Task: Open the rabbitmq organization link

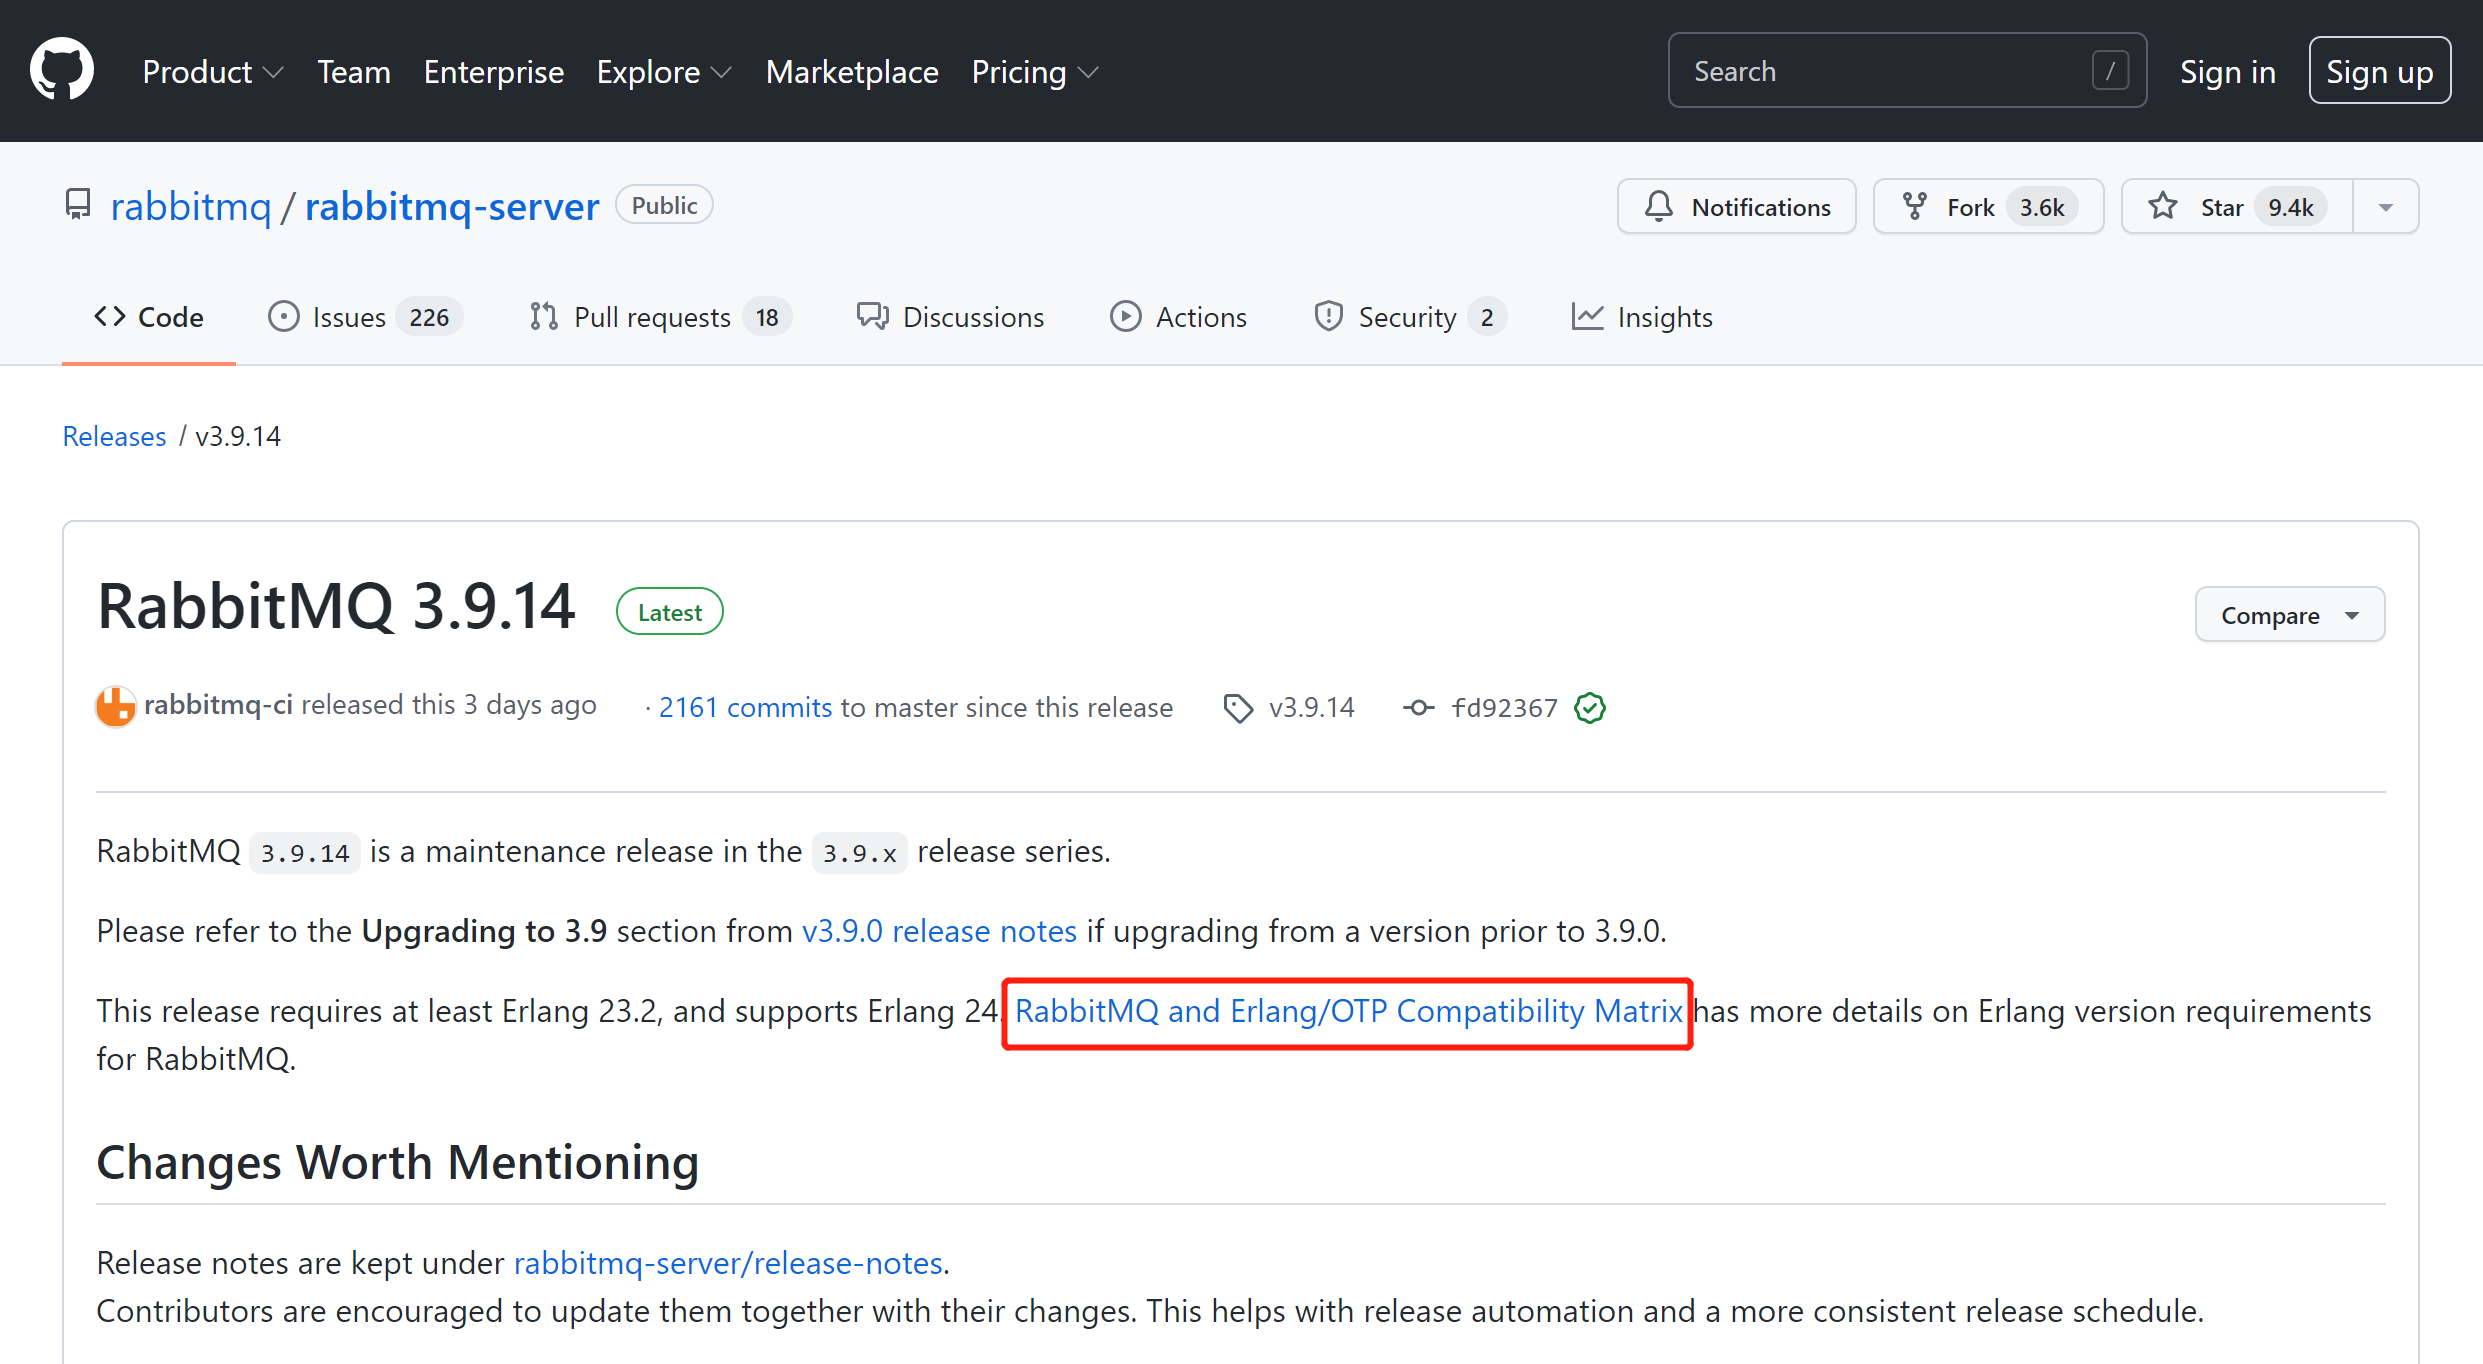Action: pos(191,206)
